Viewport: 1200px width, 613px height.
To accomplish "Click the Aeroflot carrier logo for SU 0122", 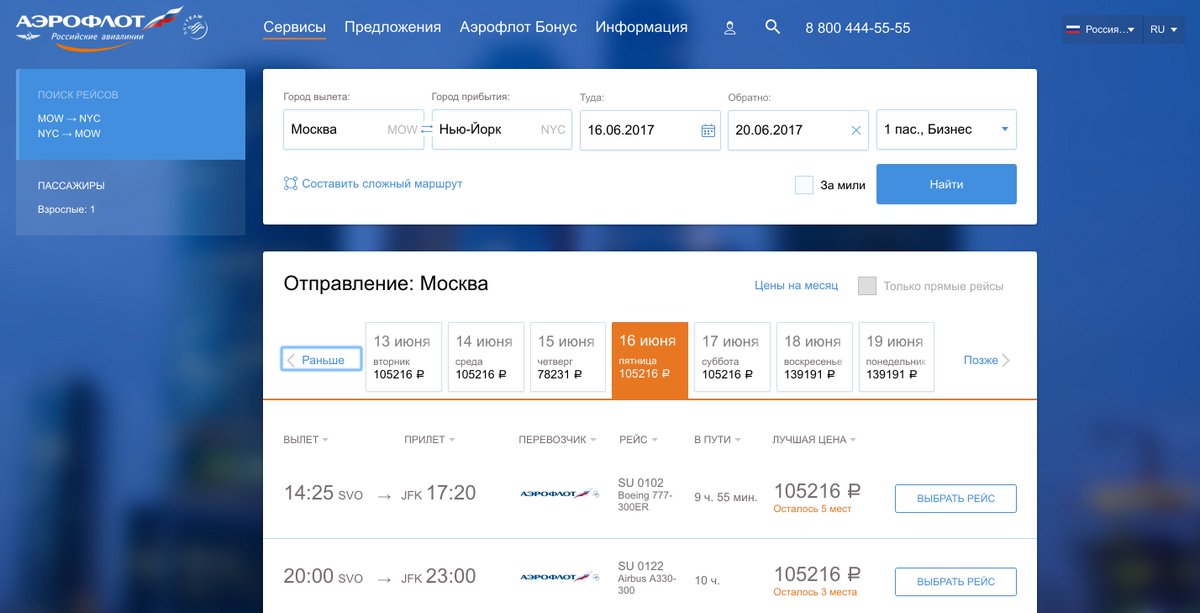I will coord(559,577).
